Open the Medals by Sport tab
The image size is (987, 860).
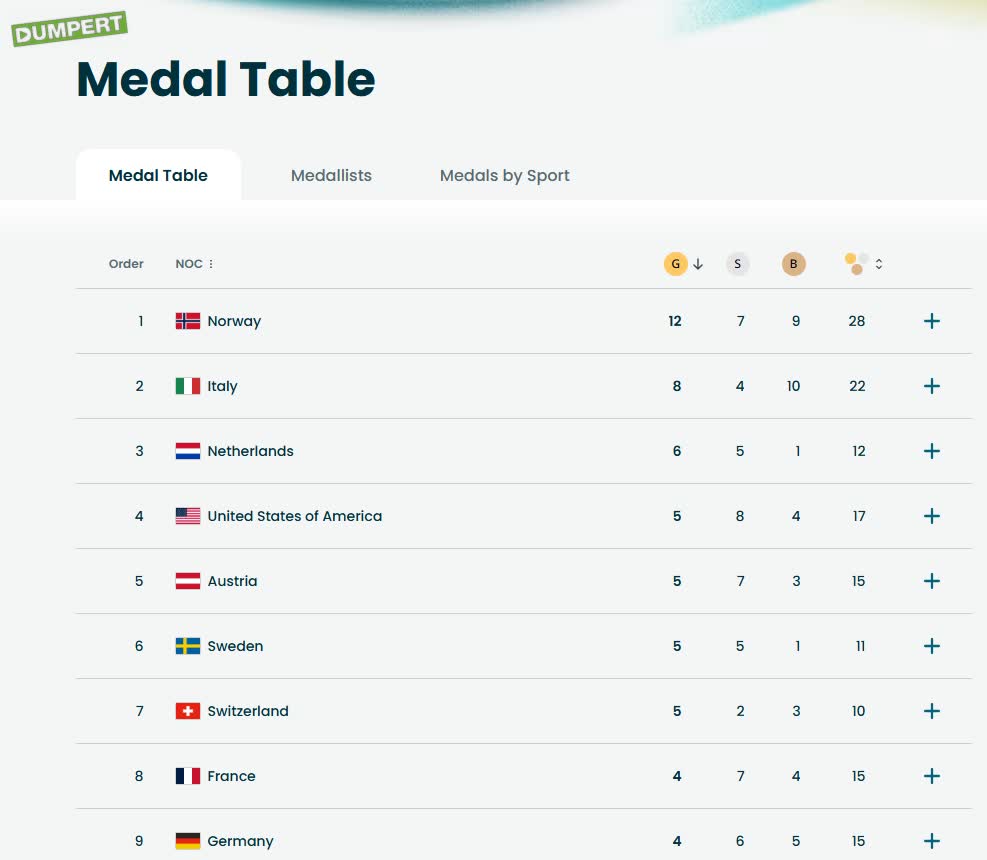pyautogui.click(x=505, y=175)
